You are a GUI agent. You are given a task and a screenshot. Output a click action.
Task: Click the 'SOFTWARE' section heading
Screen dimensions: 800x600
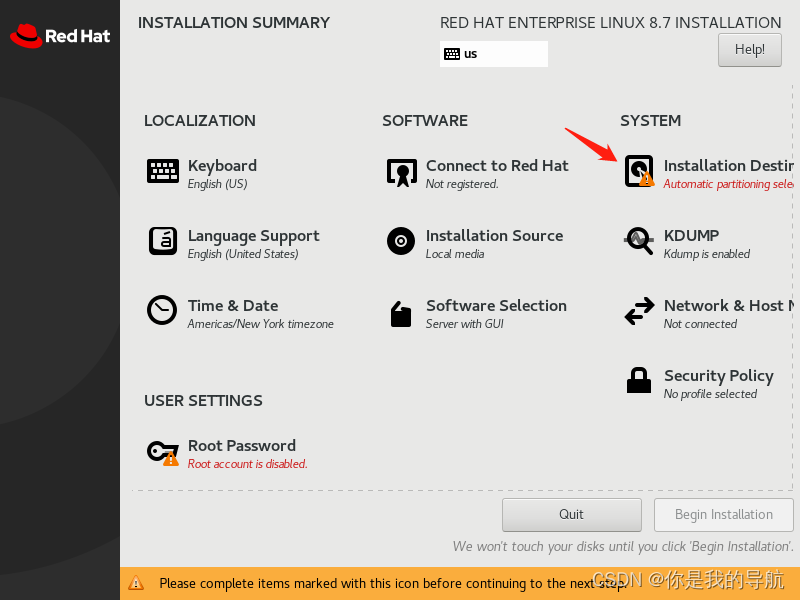pos(424,121)
